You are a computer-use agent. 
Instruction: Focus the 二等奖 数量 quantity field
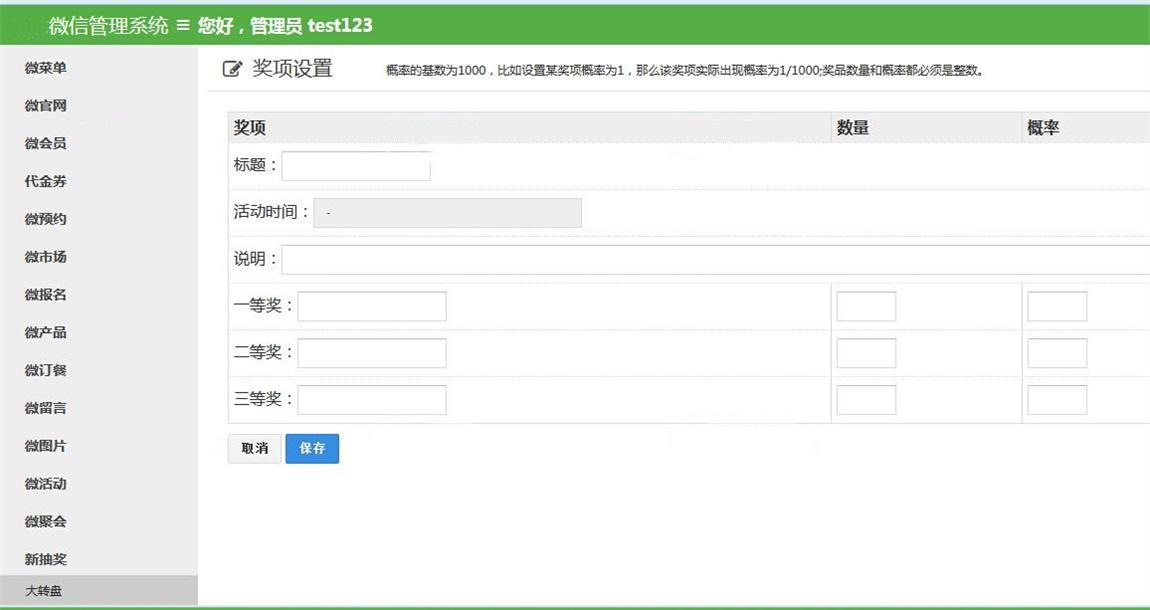866,353
